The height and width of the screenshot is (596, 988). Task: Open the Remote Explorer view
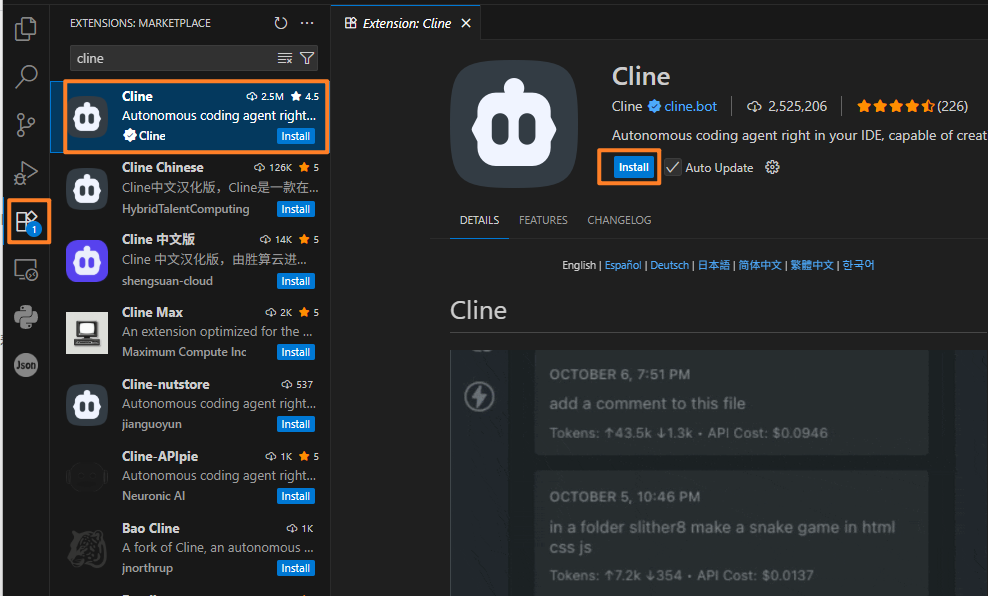point(26,270)
